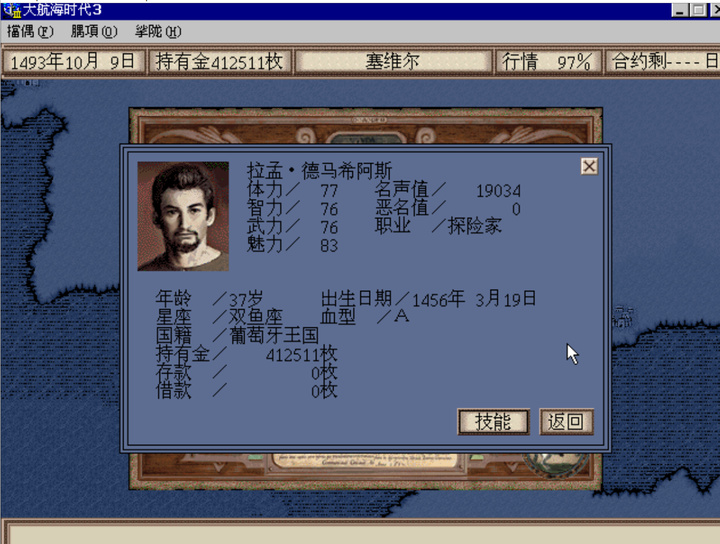Click the date panel 1493年10月 9日

73,62
